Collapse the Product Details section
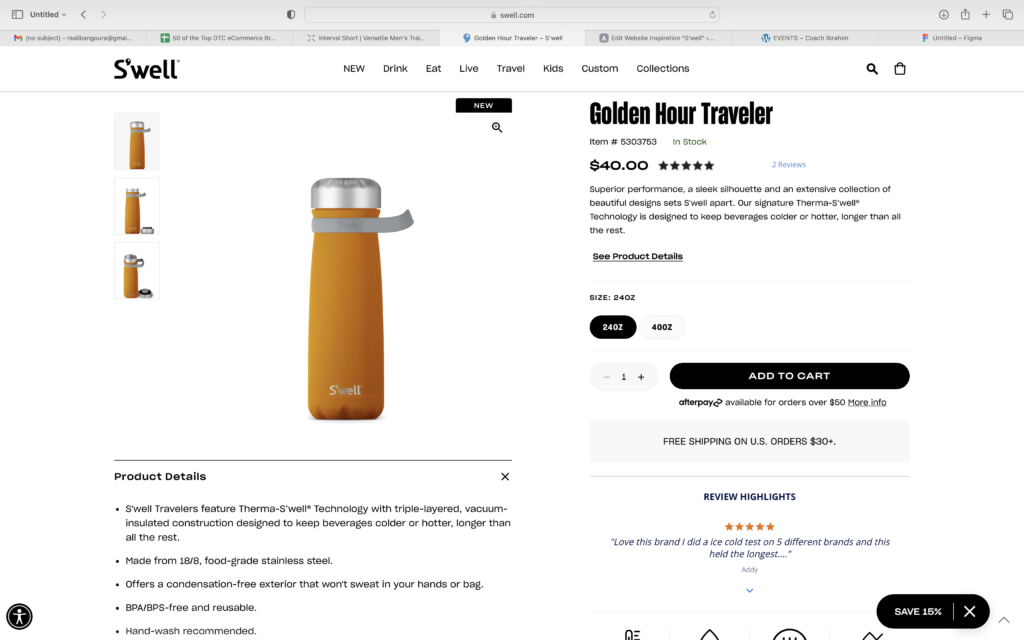 [505, 477]
